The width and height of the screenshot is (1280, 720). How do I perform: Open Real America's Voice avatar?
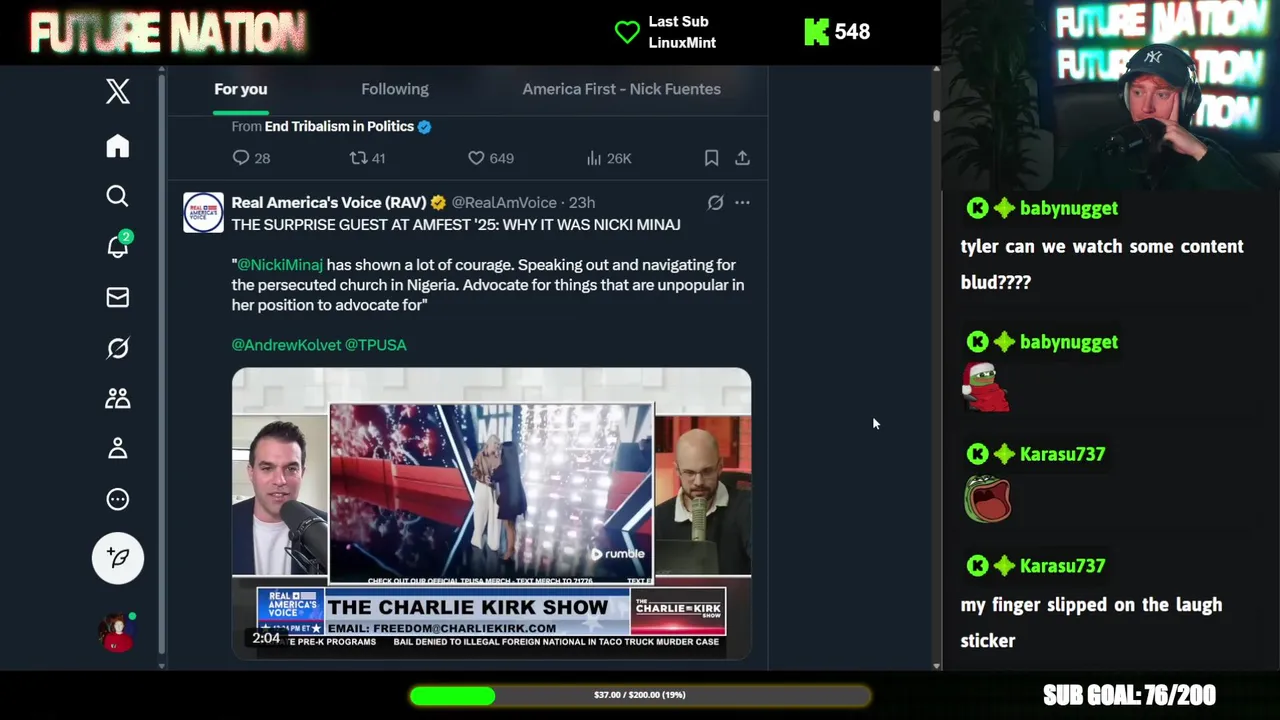tap(203, 213)
